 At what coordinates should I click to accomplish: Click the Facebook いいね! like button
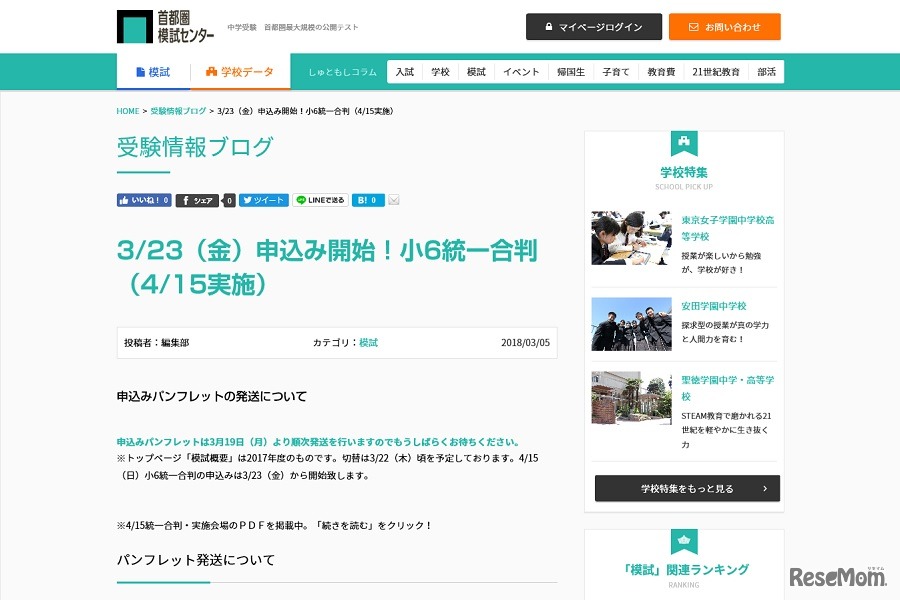(x=144, y=200)
